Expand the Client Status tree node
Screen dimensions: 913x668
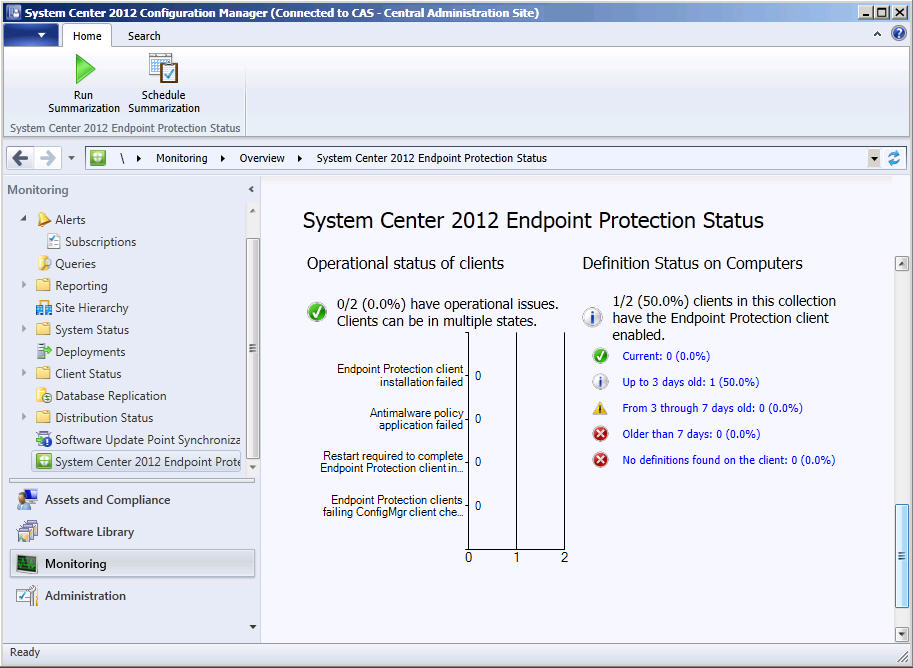click(x=24, y=373)
